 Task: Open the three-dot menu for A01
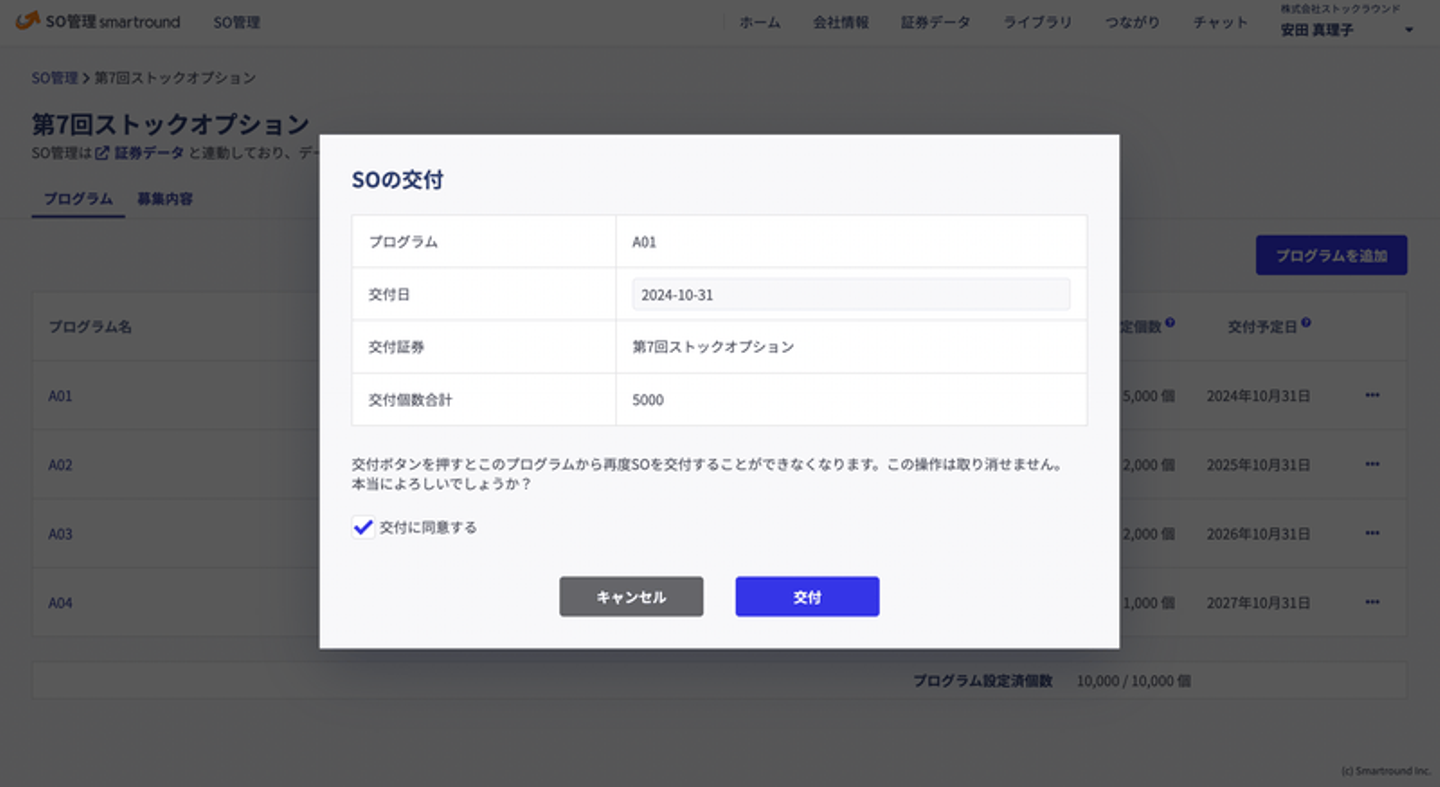(x=1372, y=395)
